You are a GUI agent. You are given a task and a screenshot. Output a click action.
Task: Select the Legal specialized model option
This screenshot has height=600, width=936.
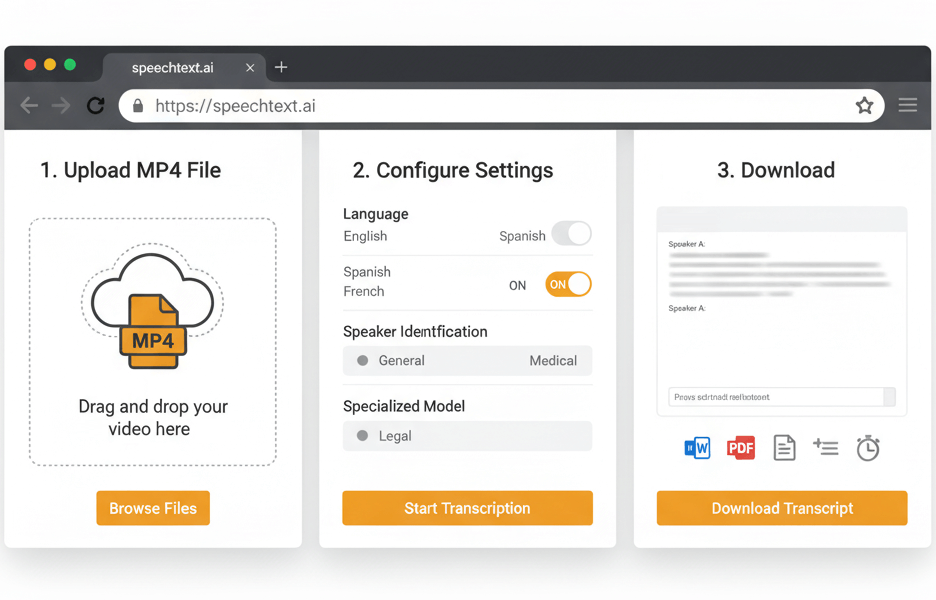pyautogui.click(x=395, y=436)
